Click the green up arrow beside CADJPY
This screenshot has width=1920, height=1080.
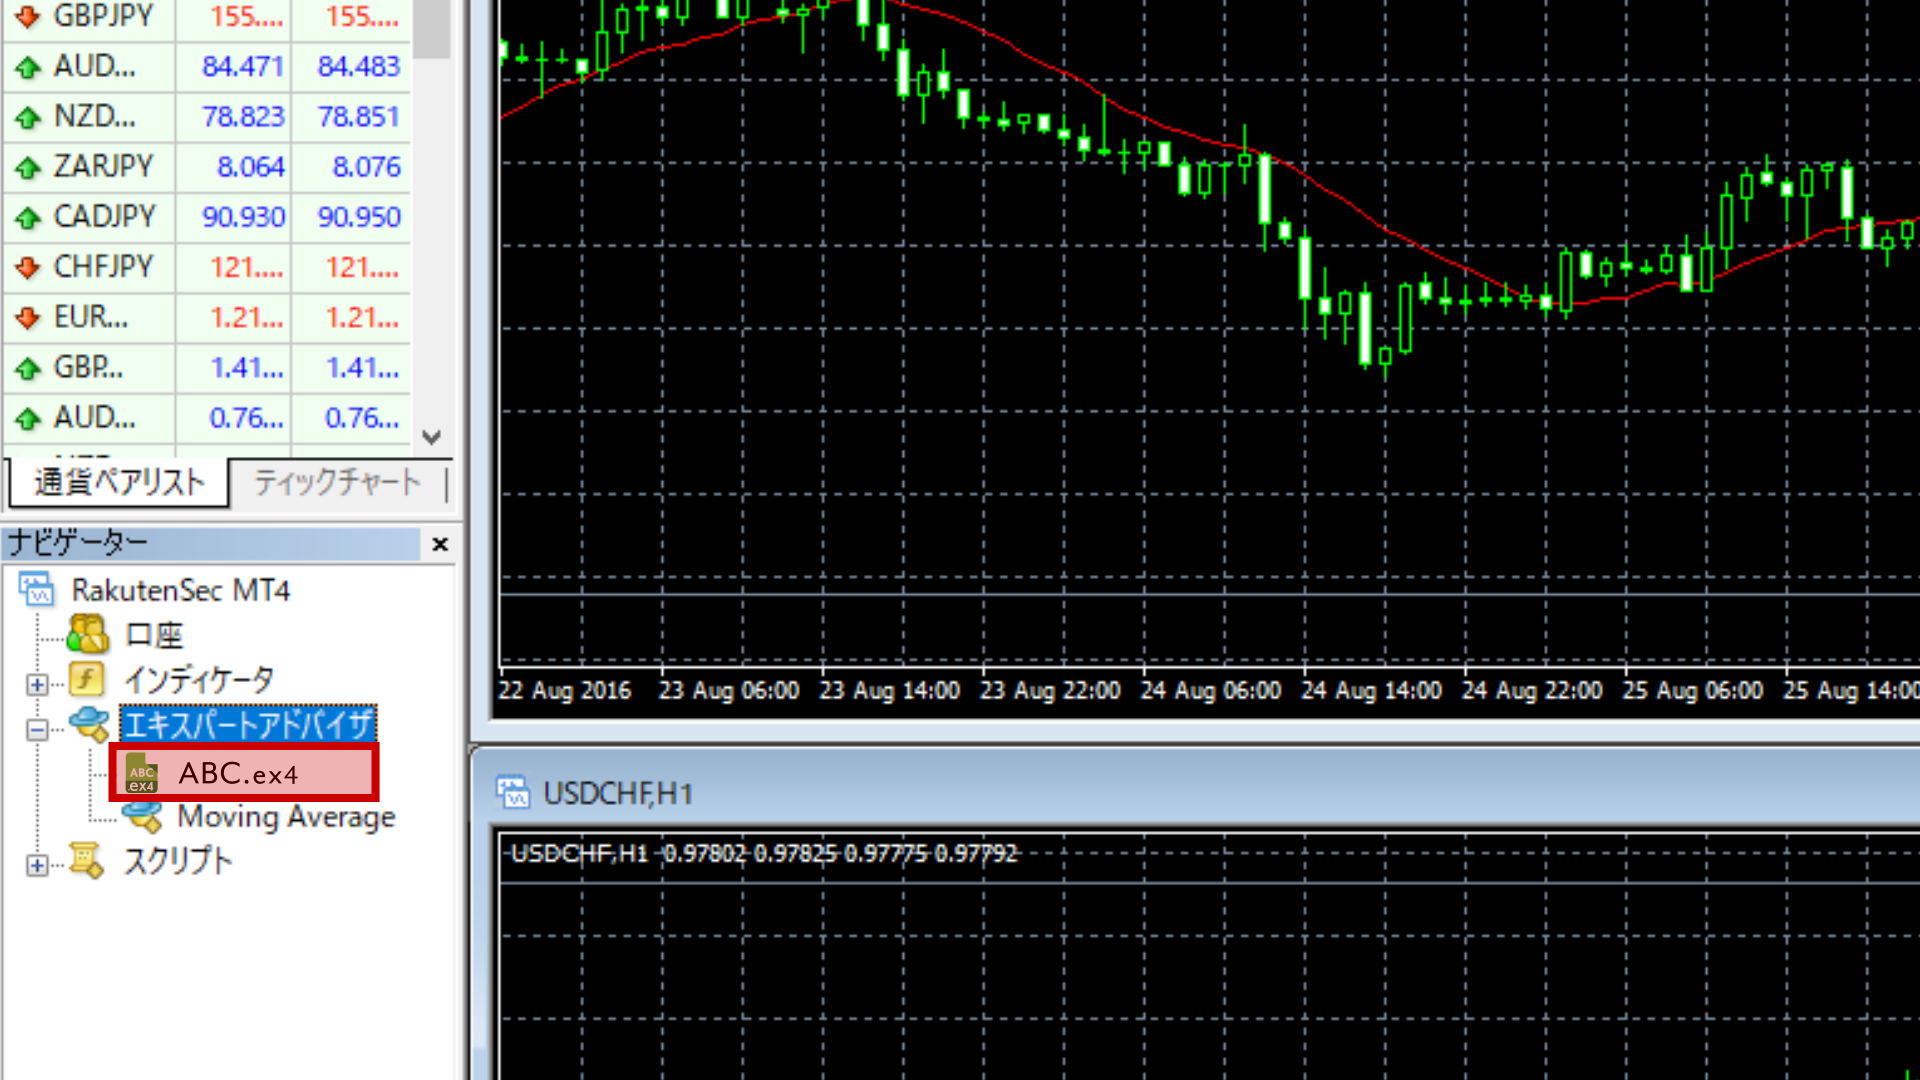[28, 217]
